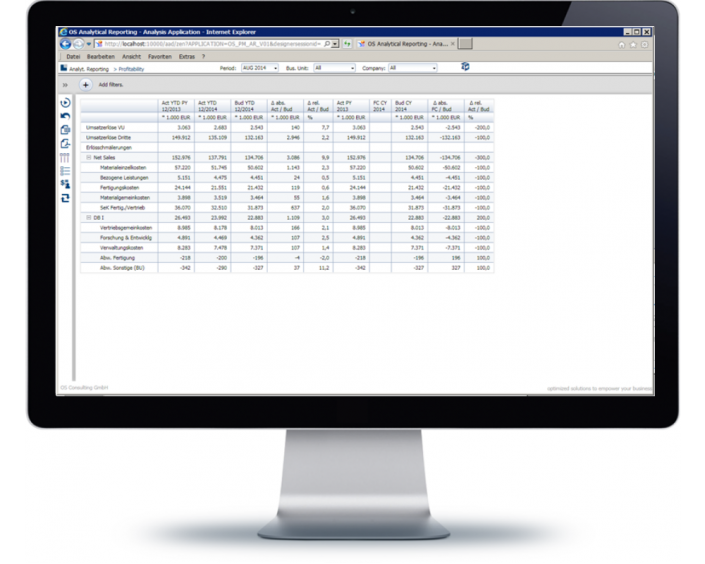The image size is (705, 564).
Task: Open the Favoriten menu
Action: tap(159, 56)
